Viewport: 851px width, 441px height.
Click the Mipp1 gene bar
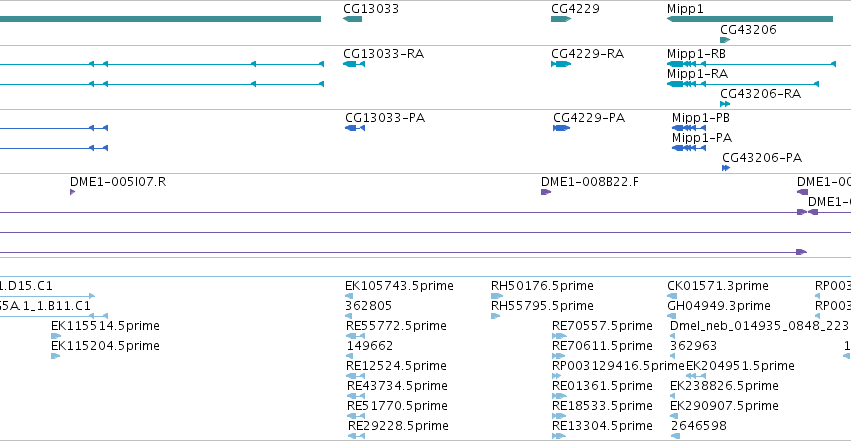pyautogui.click(x=750, y=19)
